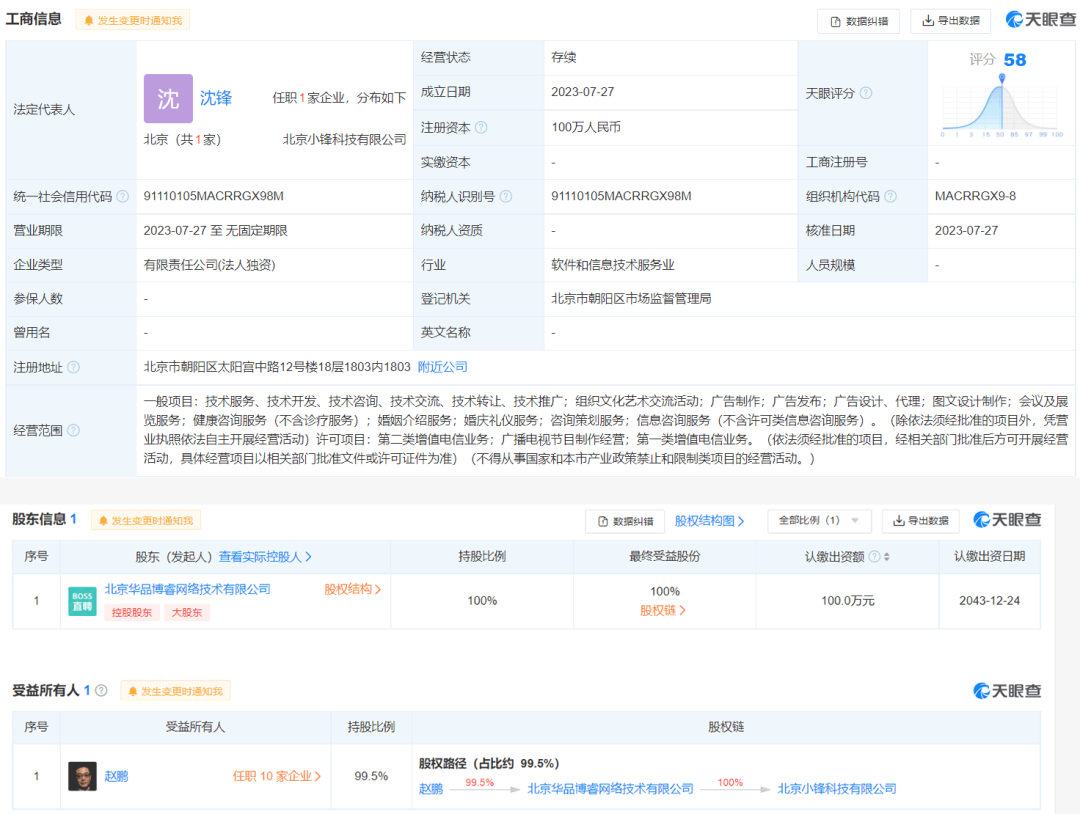1080x814 pixels.
Task: Click the 组织机构代码 help icon
Action: (x=891, y=196)
